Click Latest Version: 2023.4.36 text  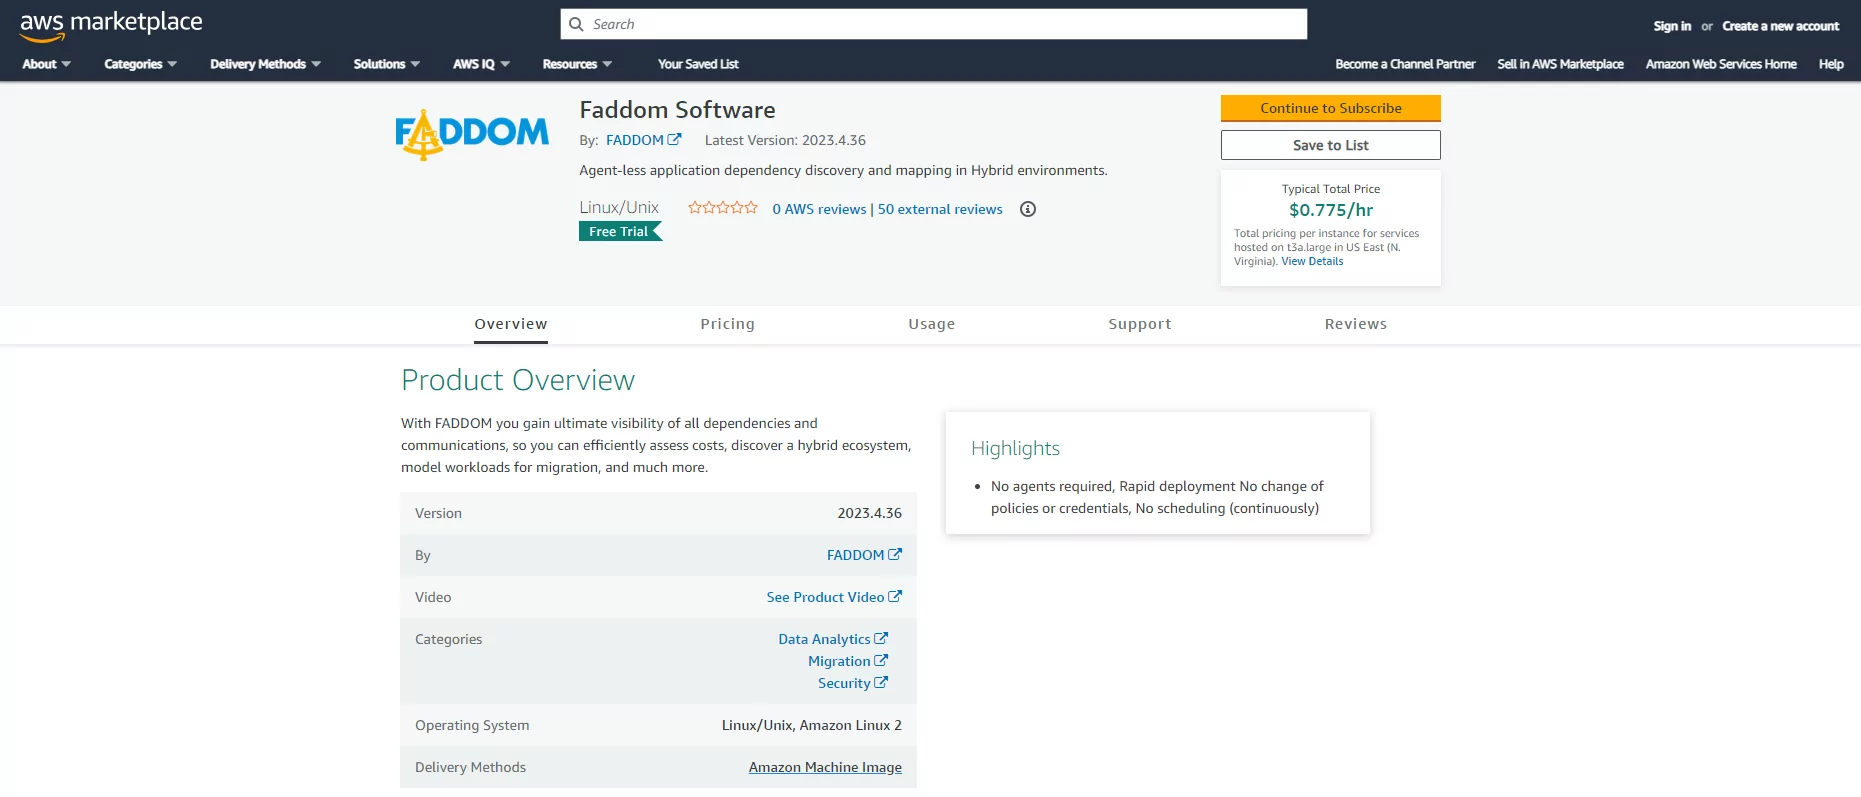pos(785,140)
